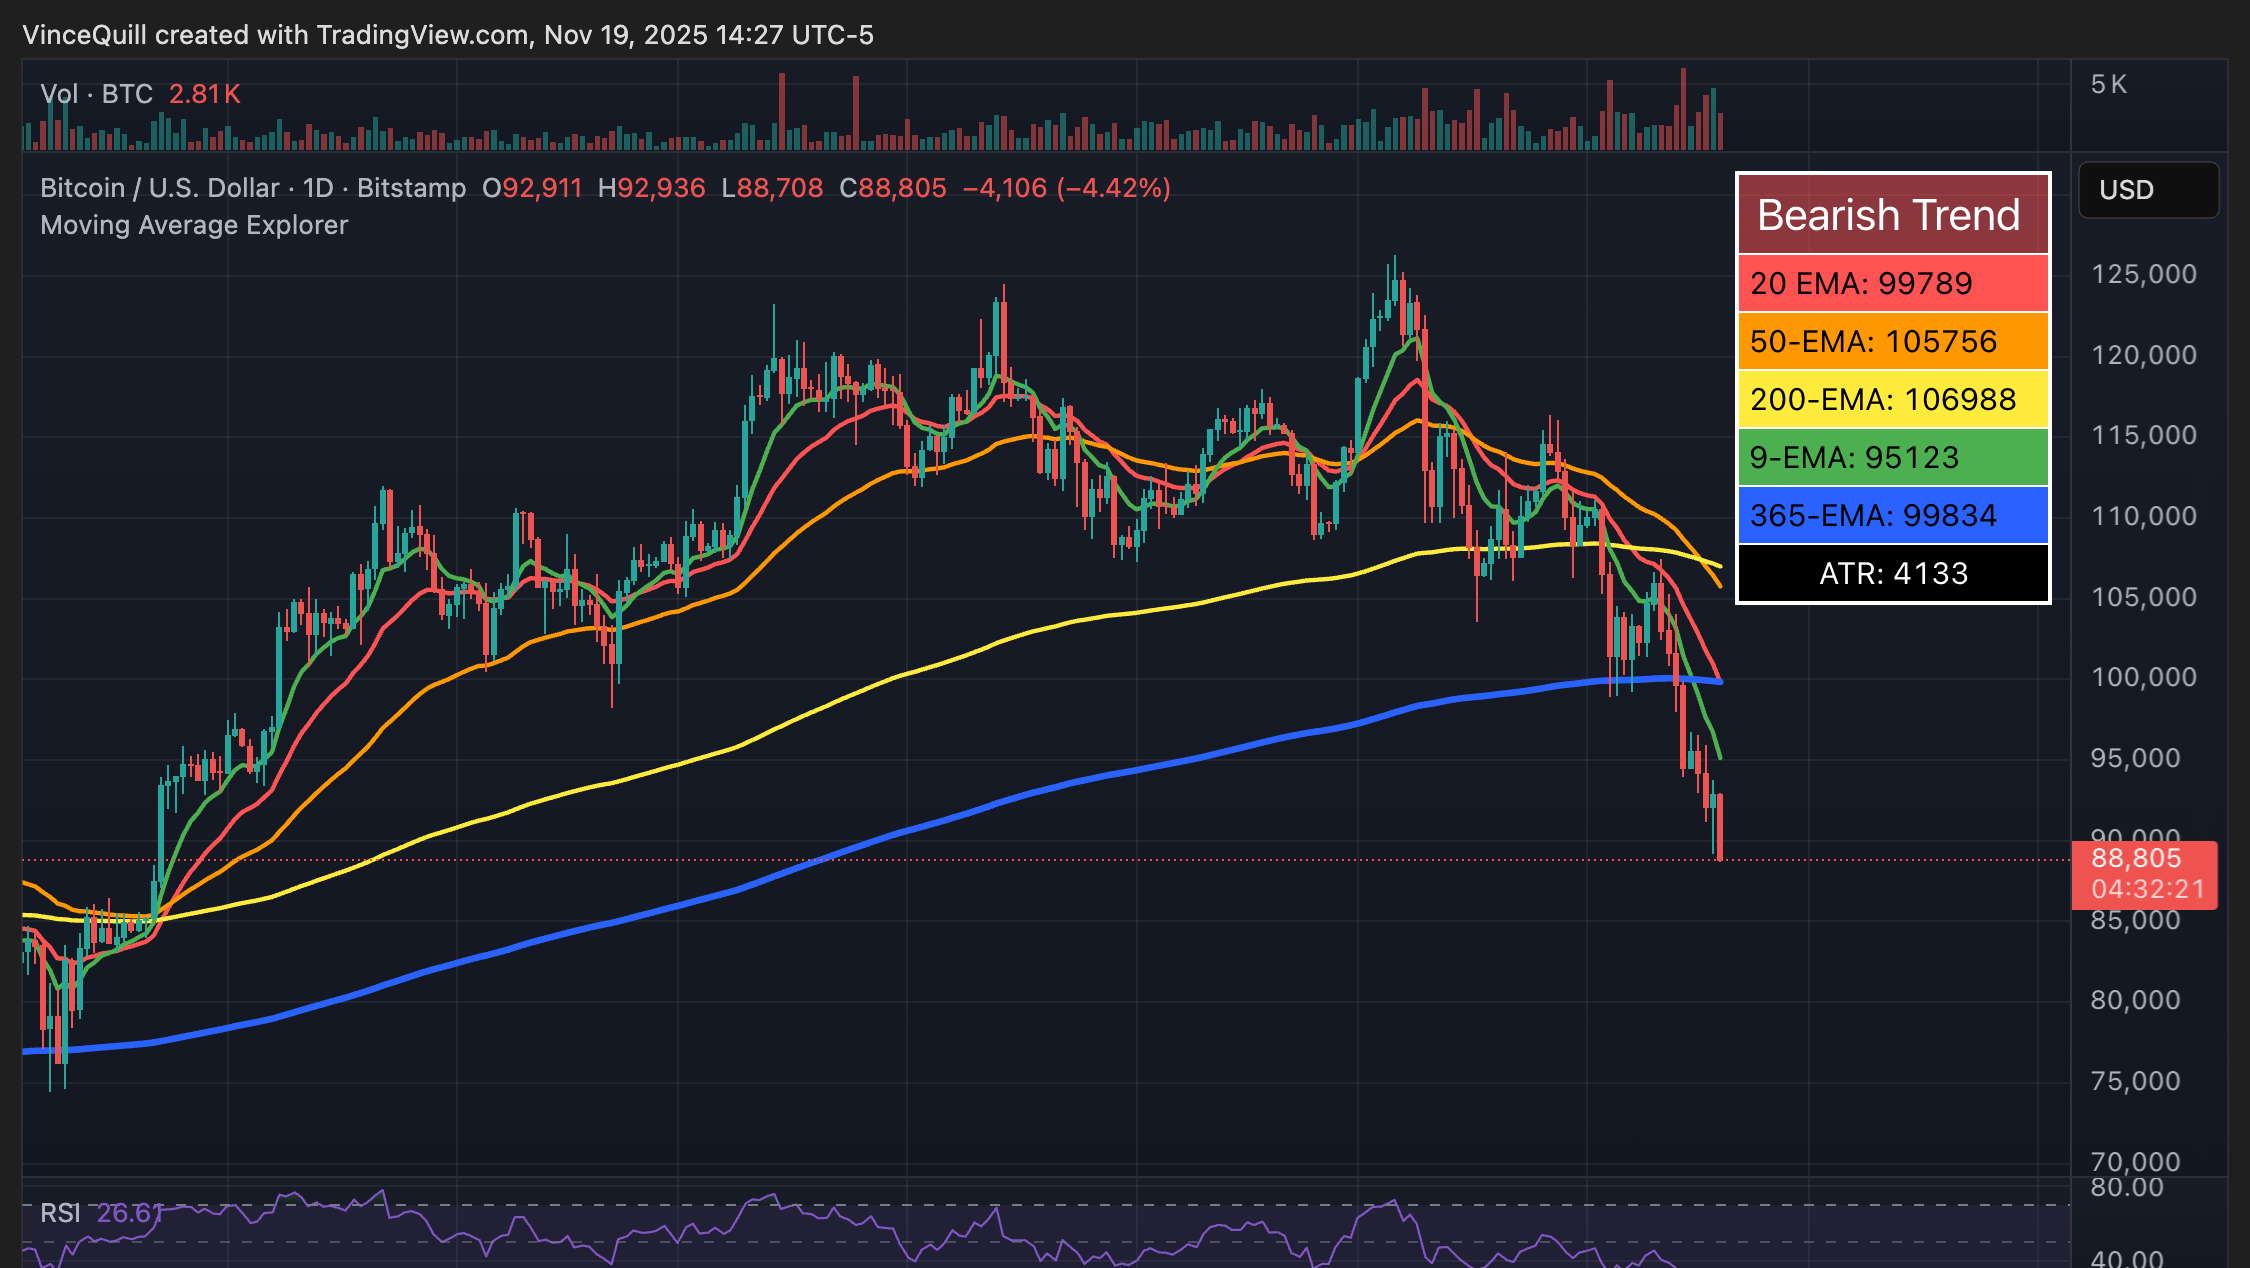Click the RSI indicator label

pos(60,1213)
